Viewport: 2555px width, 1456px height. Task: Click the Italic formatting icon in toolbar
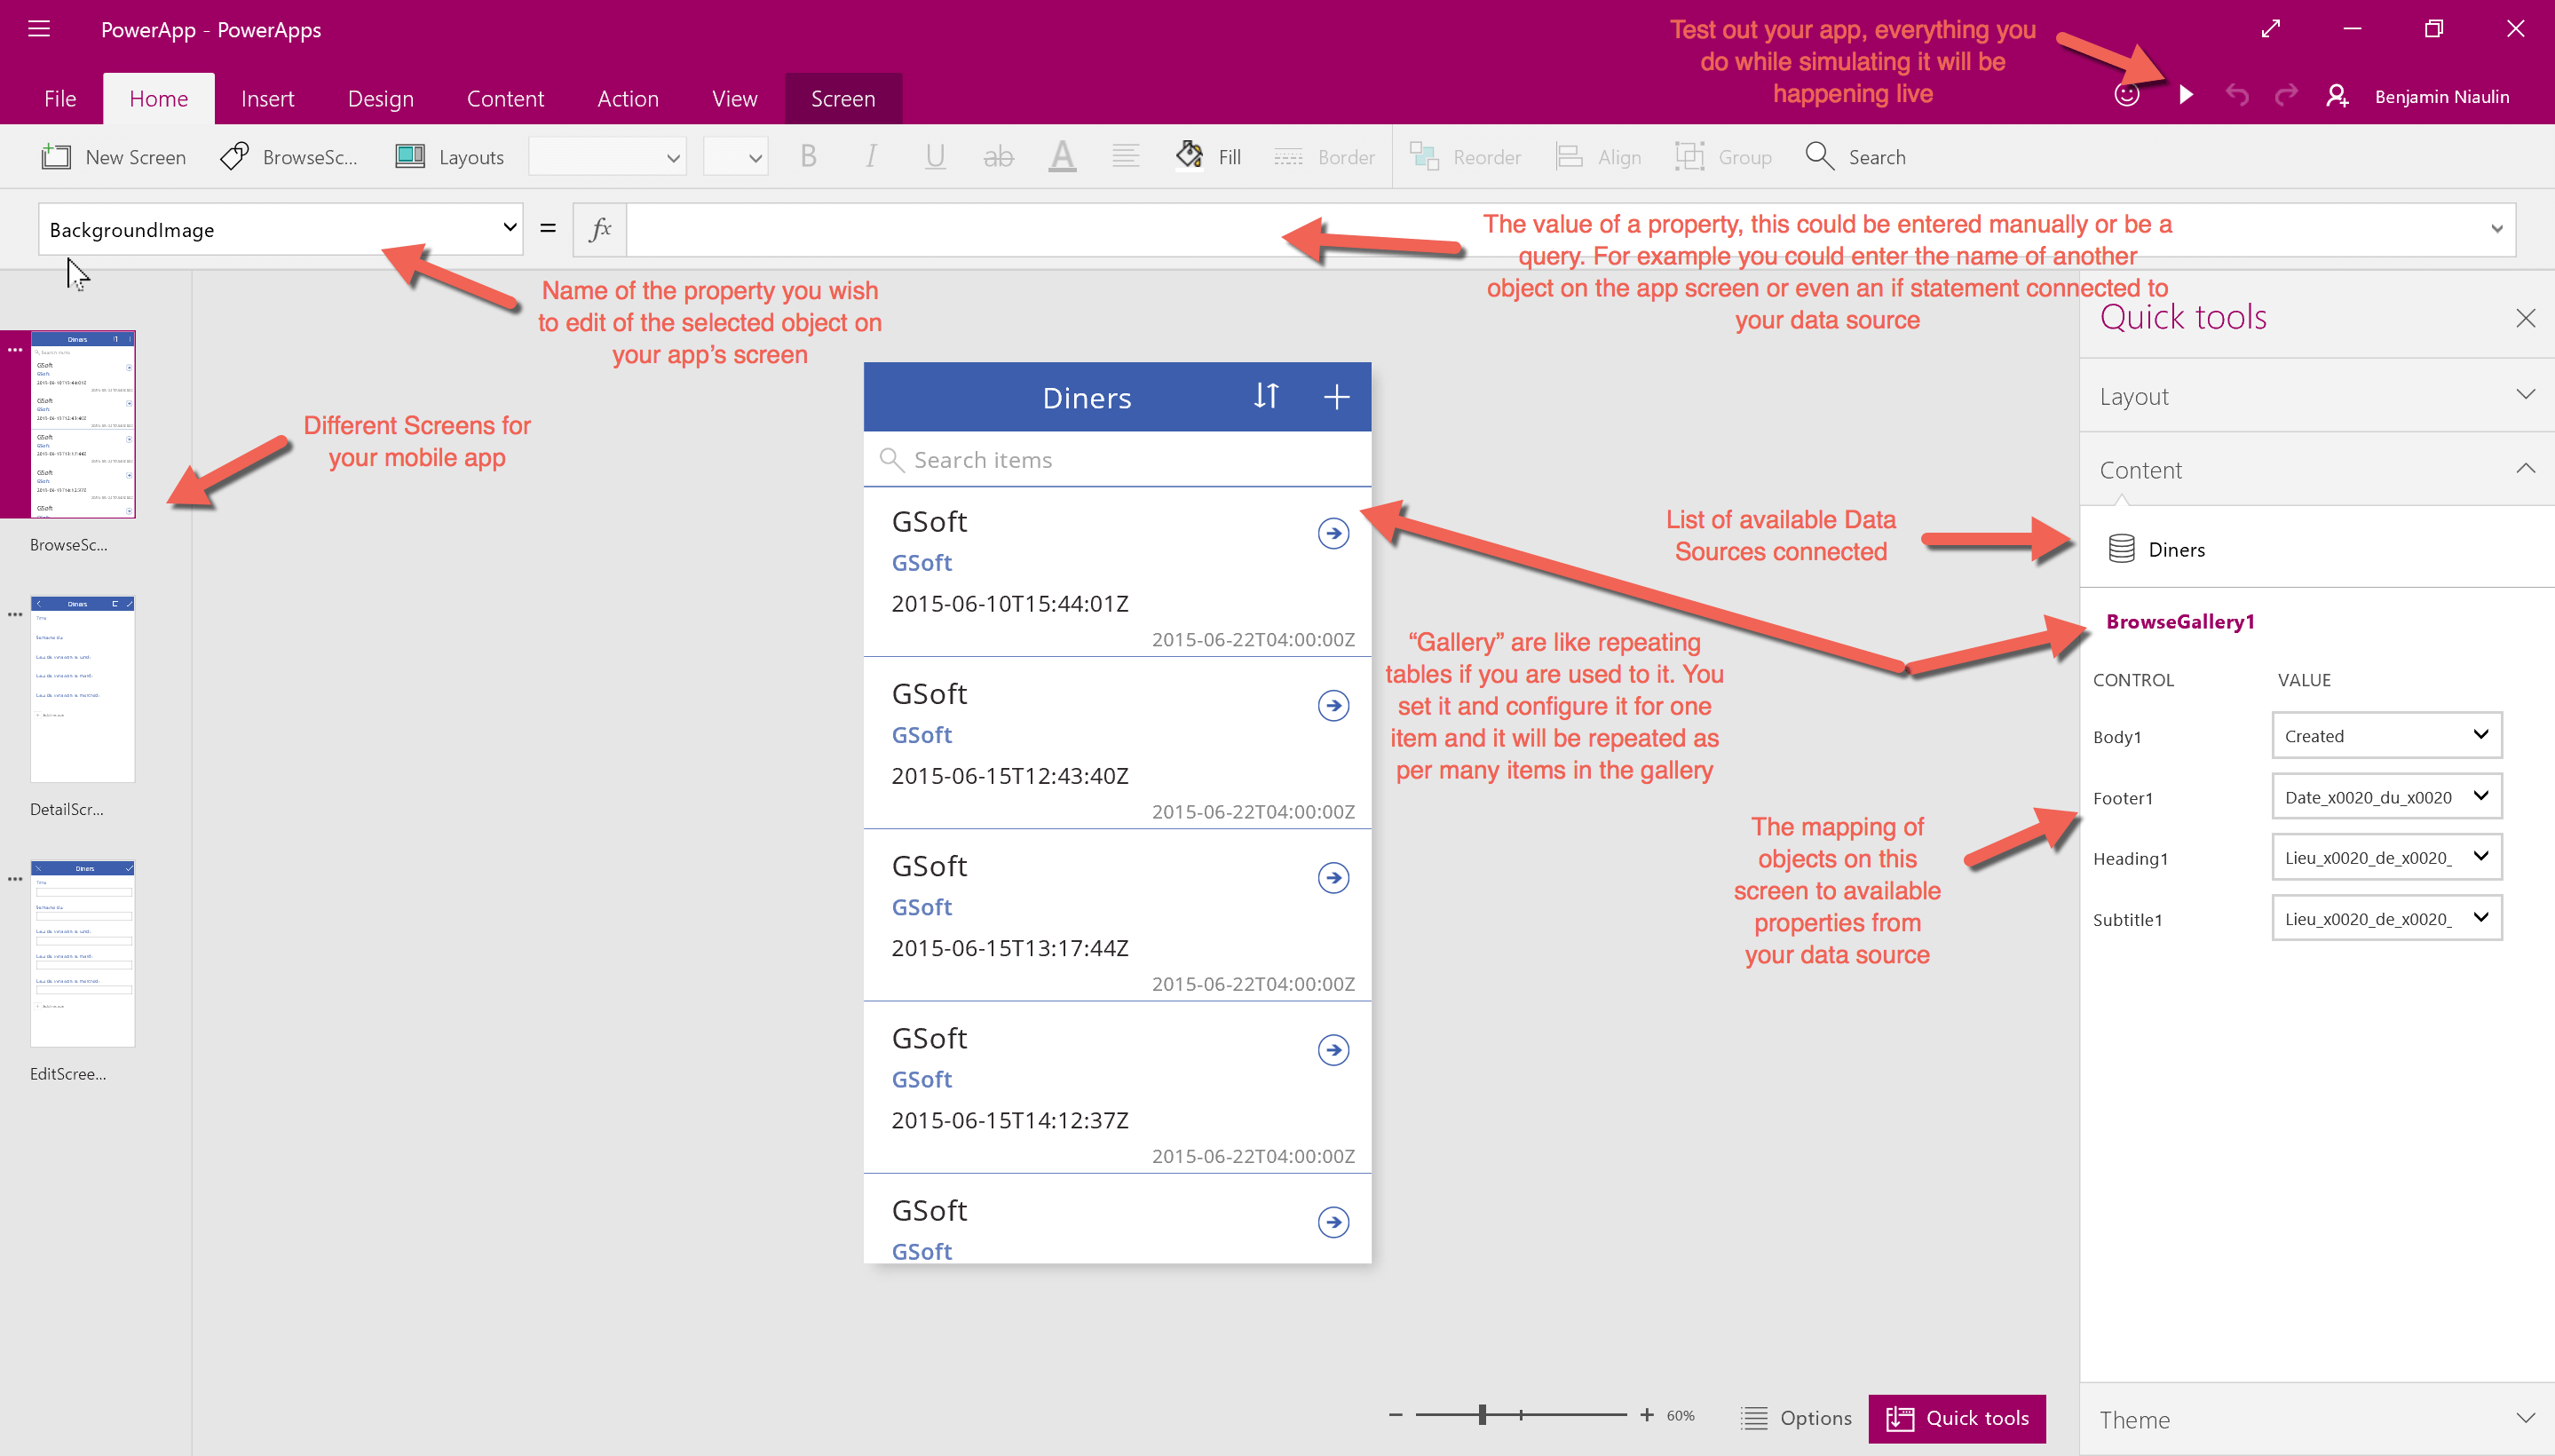pyautogui.click(x=870, y=156)
